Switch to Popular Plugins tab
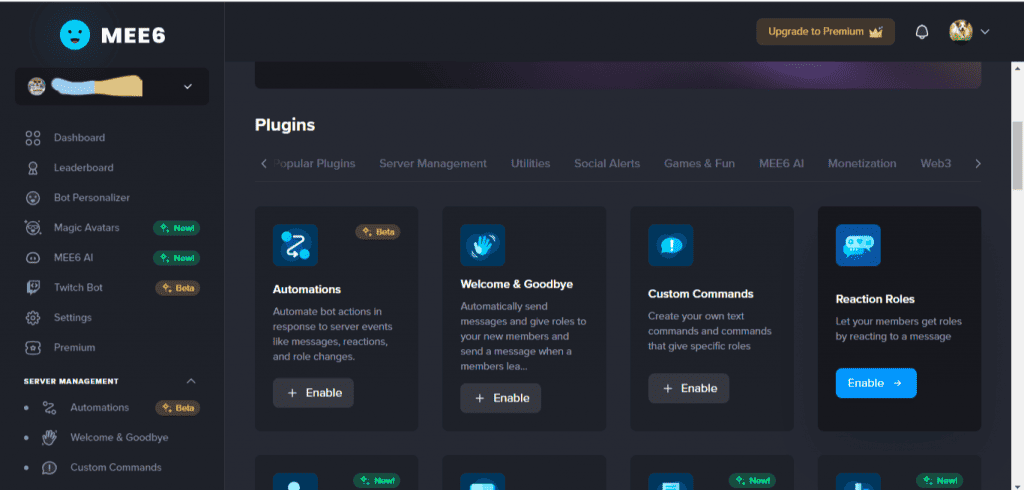This screenshot has height=490, width=1024. click(x=314, y=163)
